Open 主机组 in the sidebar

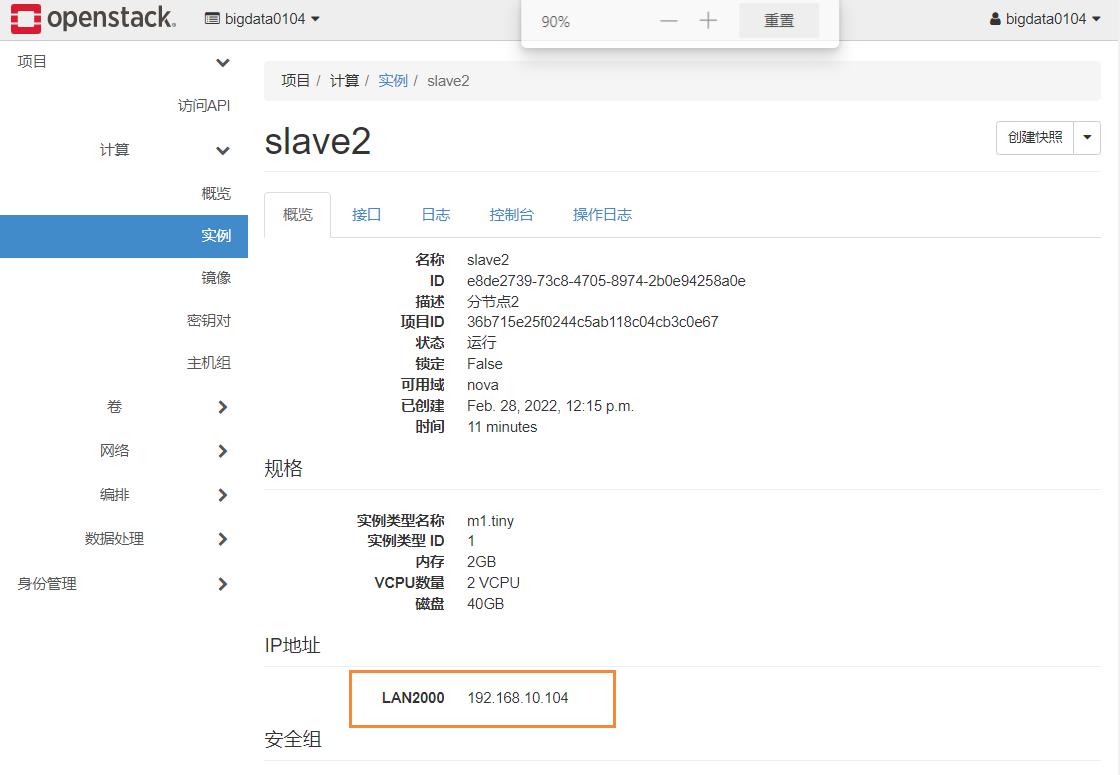pos(209,363)
